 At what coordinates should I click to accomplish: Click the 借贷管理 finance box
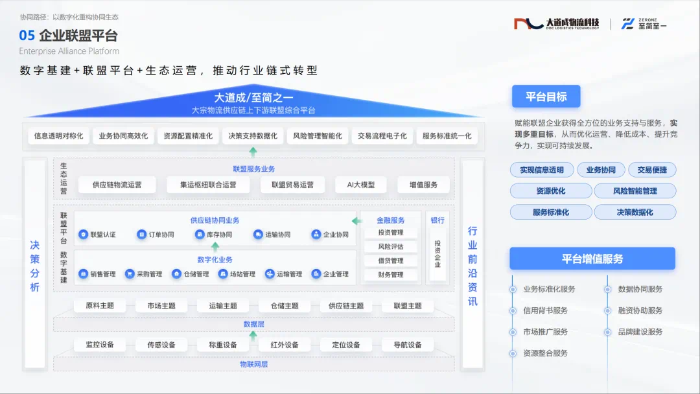tap(391, 261)
